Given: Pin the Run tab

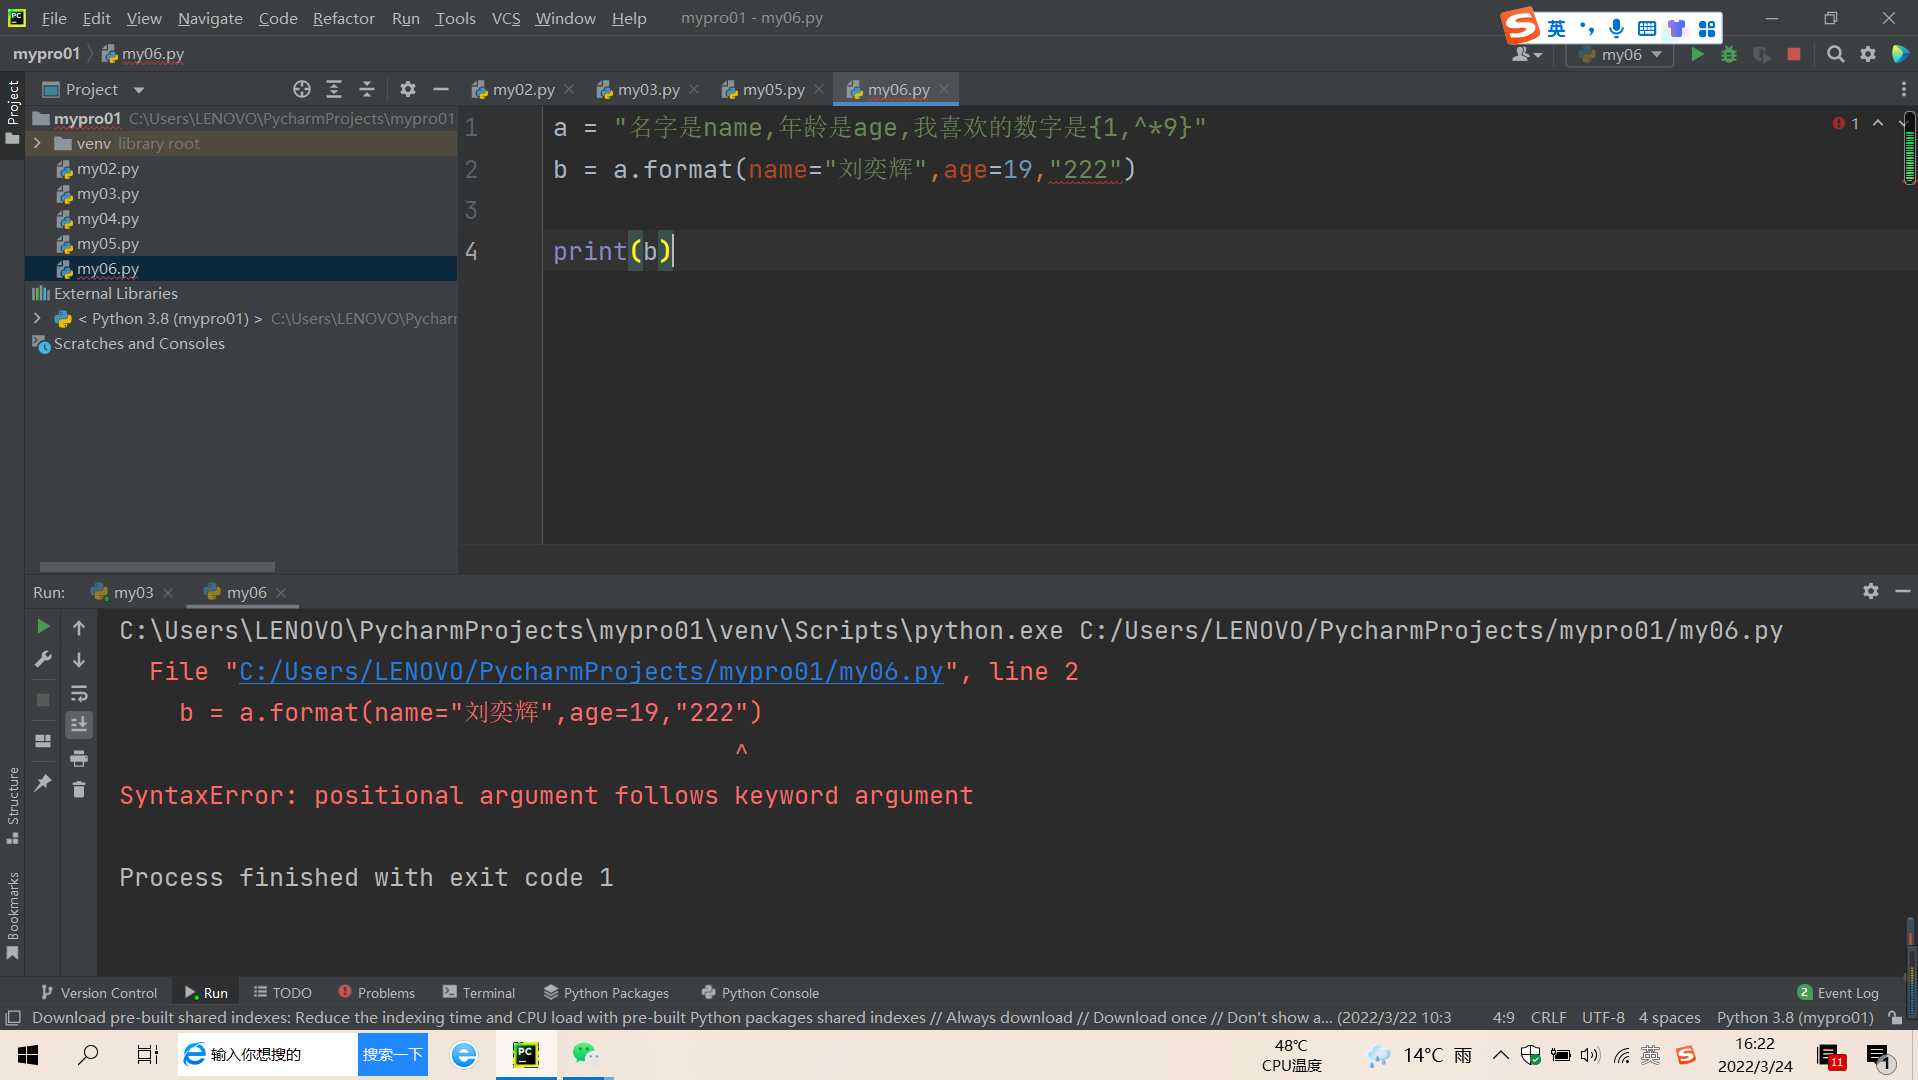Looking at the screenshot, I should [43, 783].
